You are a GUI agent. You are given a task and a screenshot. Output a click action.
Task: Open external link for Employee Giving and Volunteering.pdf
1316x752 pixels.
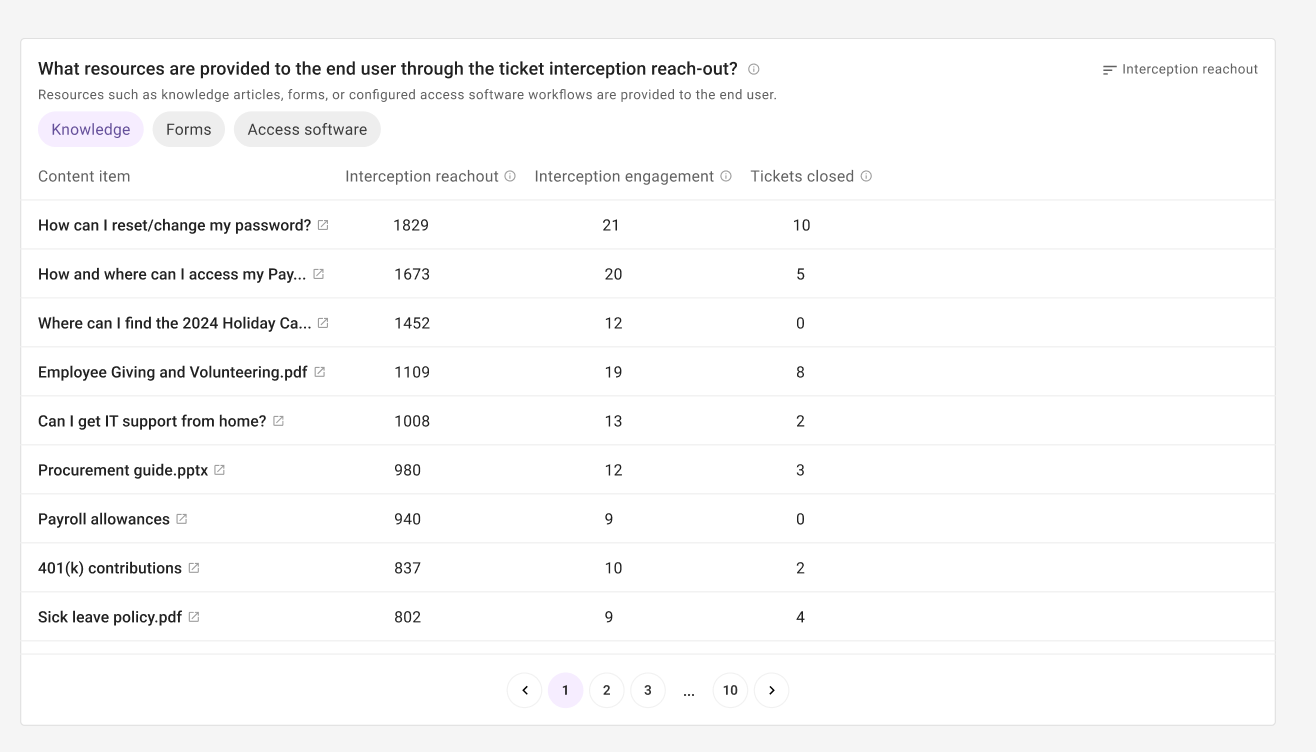(320, 372)
